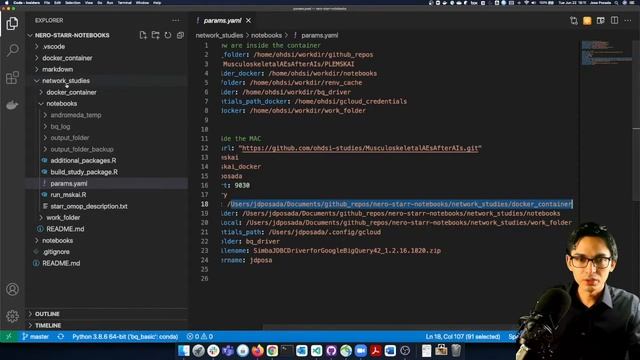The width and height of the screenshot is (640, 360).
Task: Open Terminal from the dock
Action: pyautogui.click(x=287, y=351)
